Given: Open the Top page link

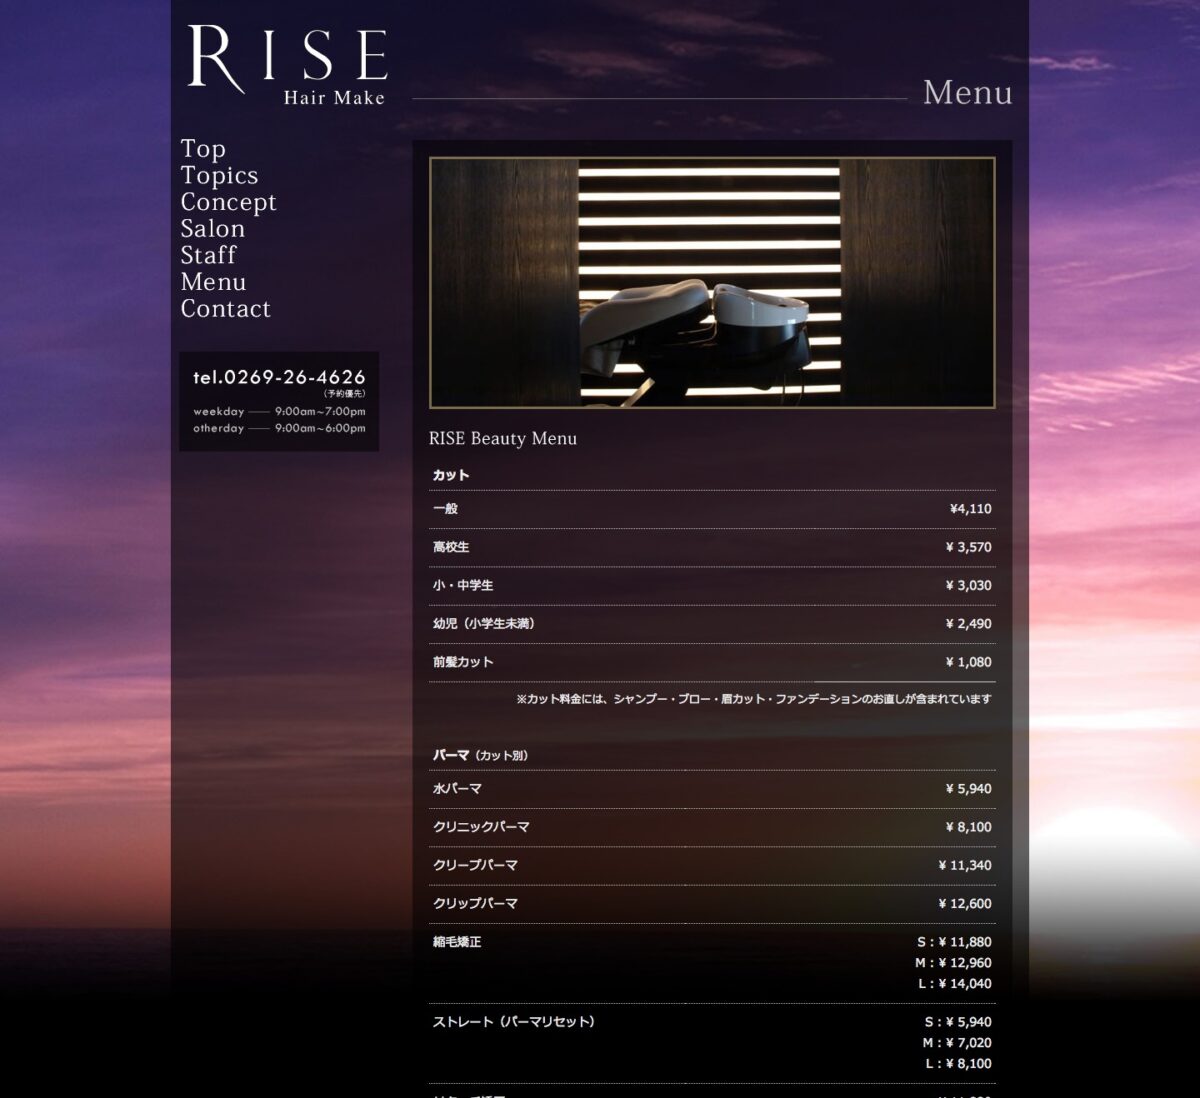Looking at the screenshot, I should click(x=203, y=149).
